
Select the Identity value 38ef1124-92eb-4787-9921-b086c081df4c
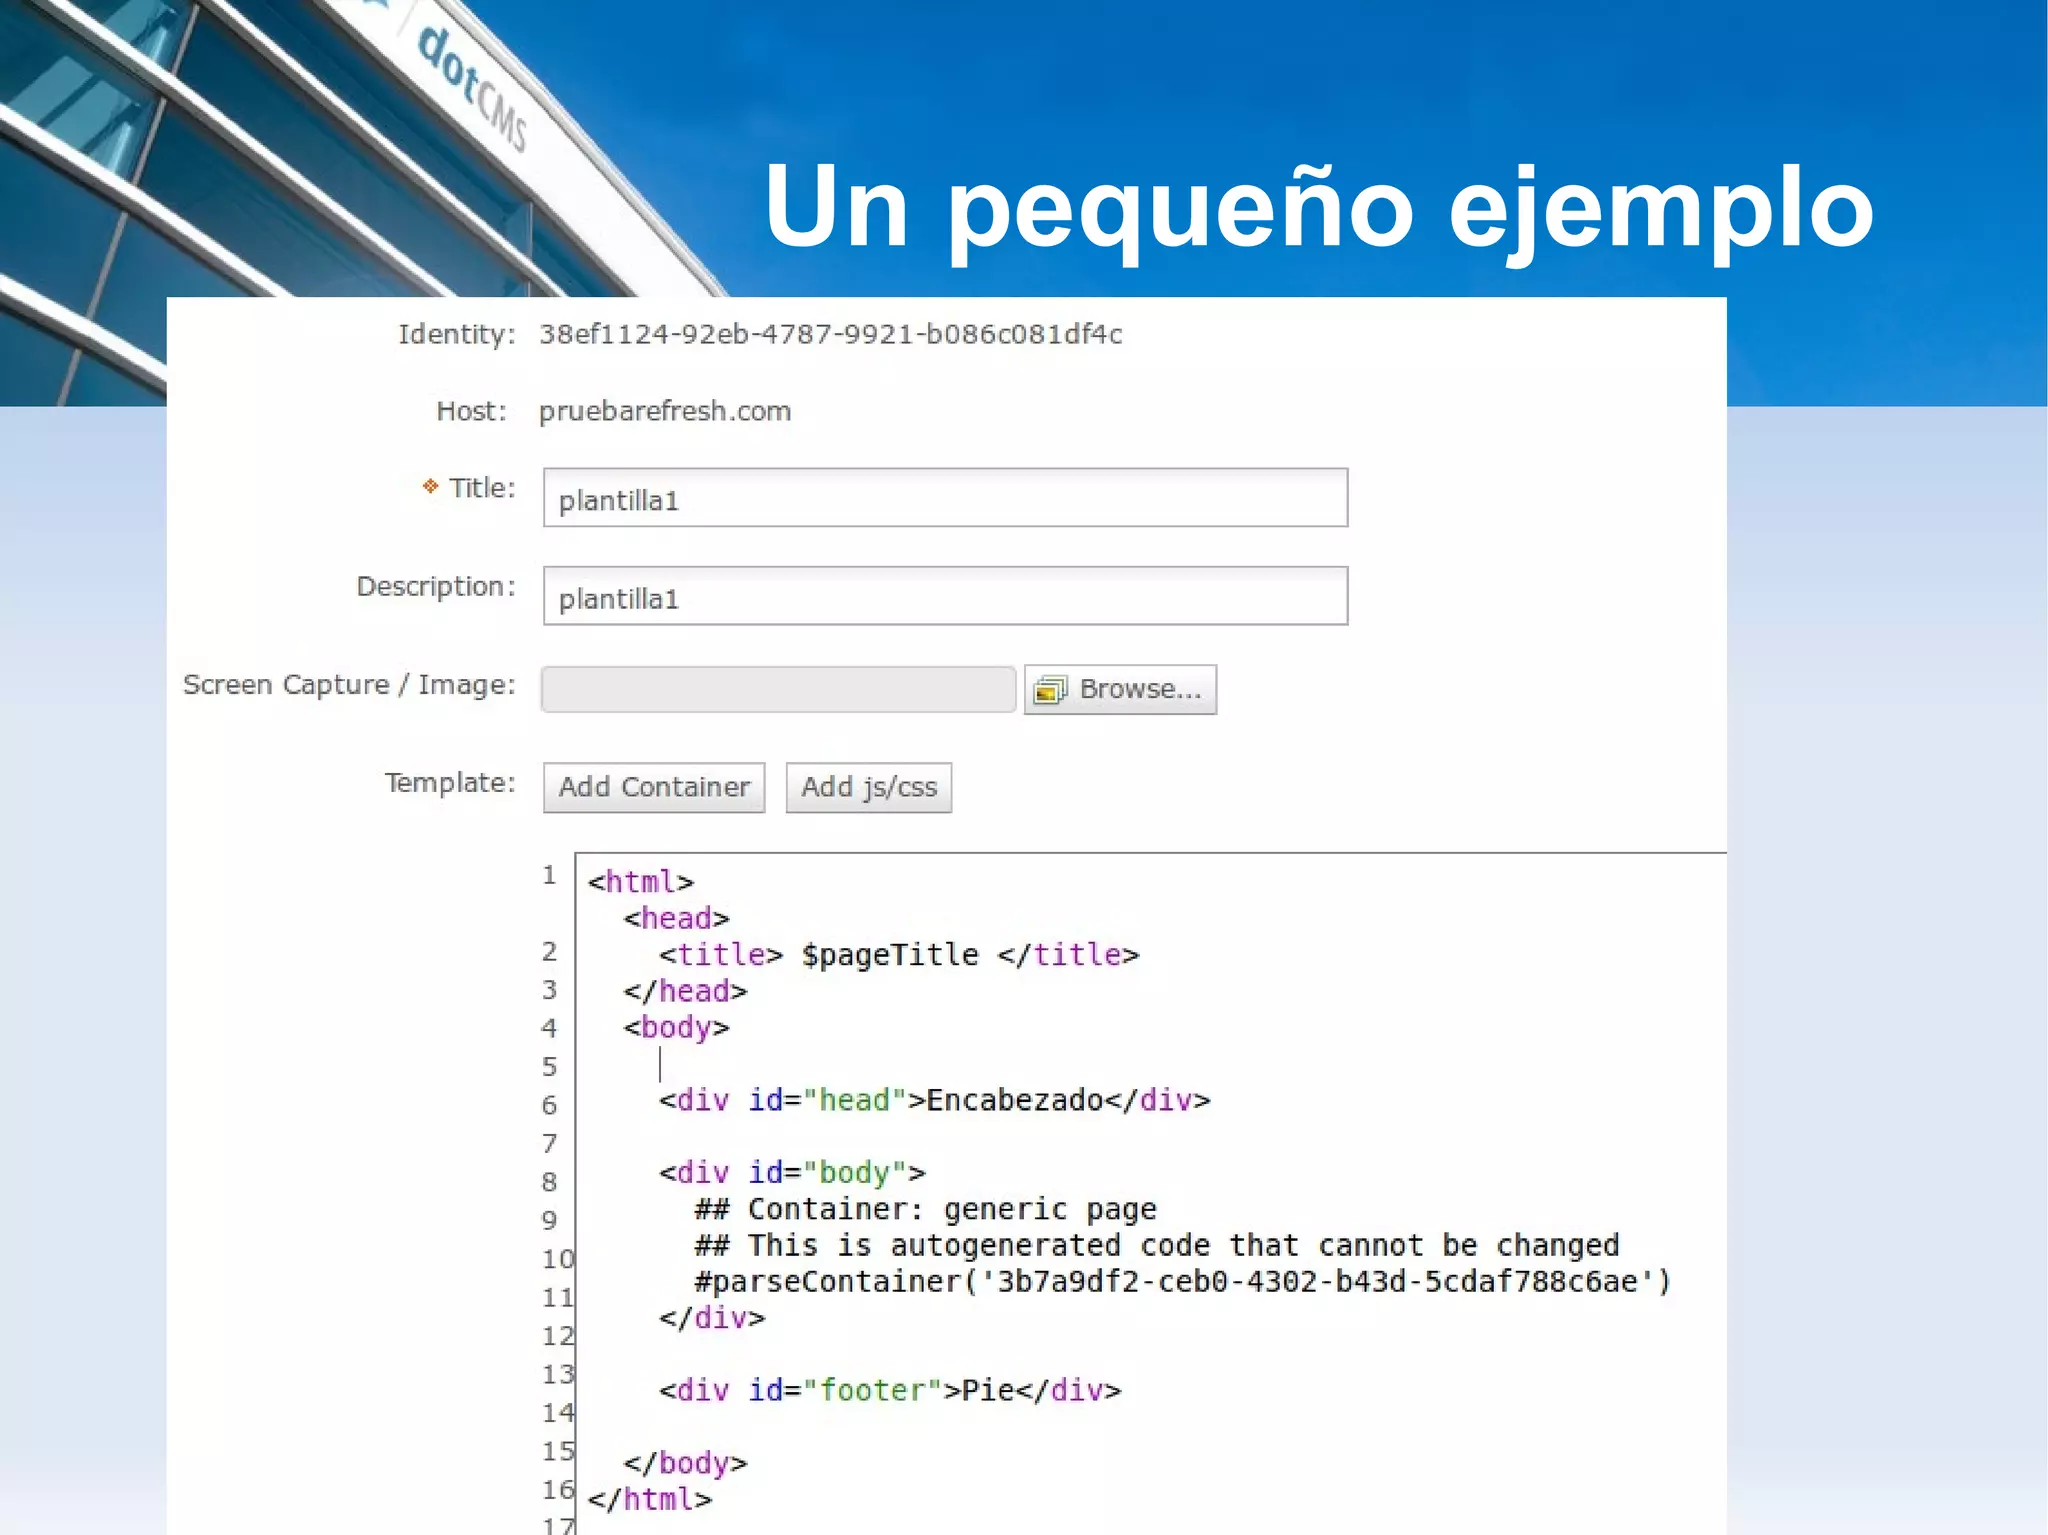click(830, 334)
